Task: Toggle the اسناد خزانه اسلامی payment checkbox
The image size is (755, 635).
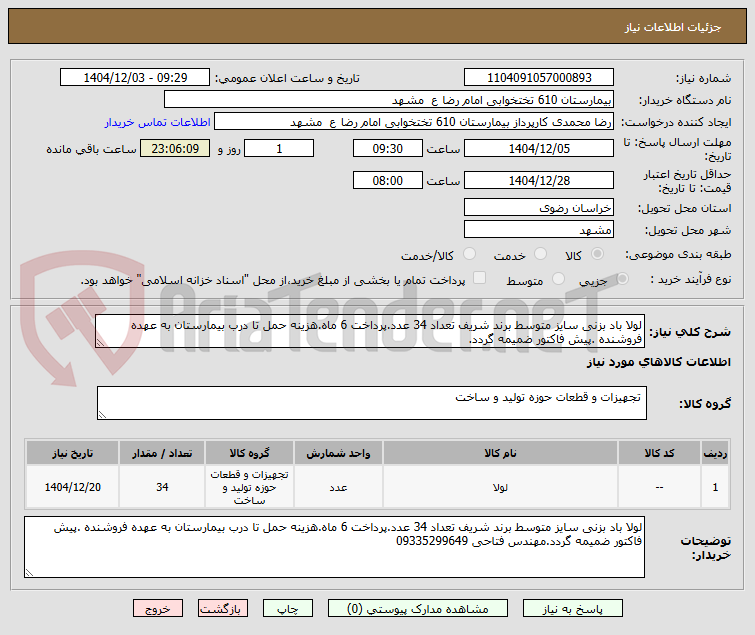Action: [x=480, y=278]
